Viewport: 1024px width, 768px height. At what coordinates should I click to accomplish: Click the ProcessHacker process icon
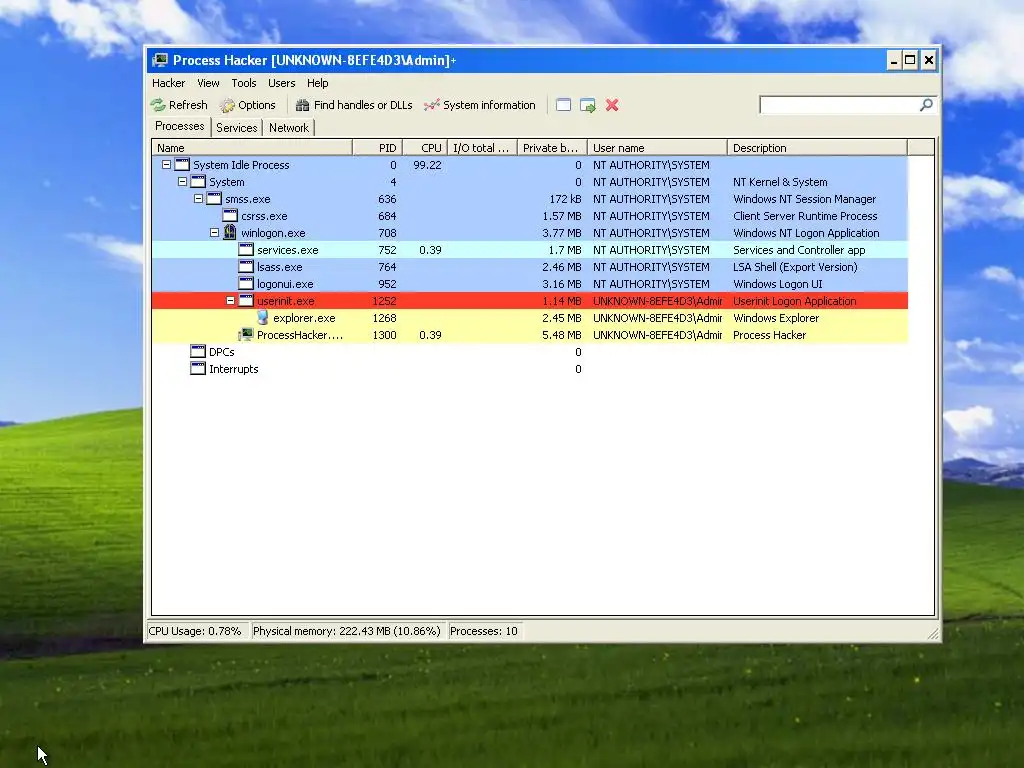tap(246, 334)
